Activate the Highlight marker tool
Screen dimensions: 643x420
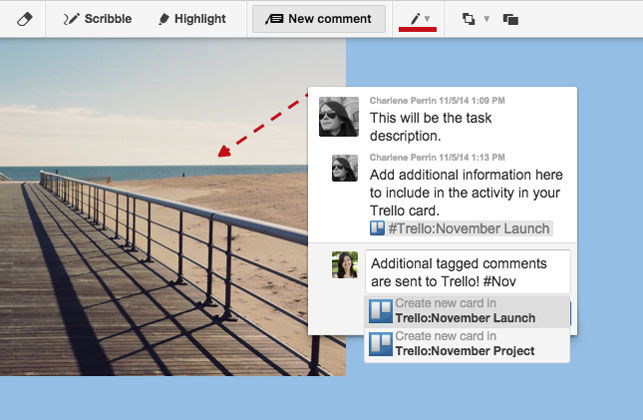tap(192, 19)
